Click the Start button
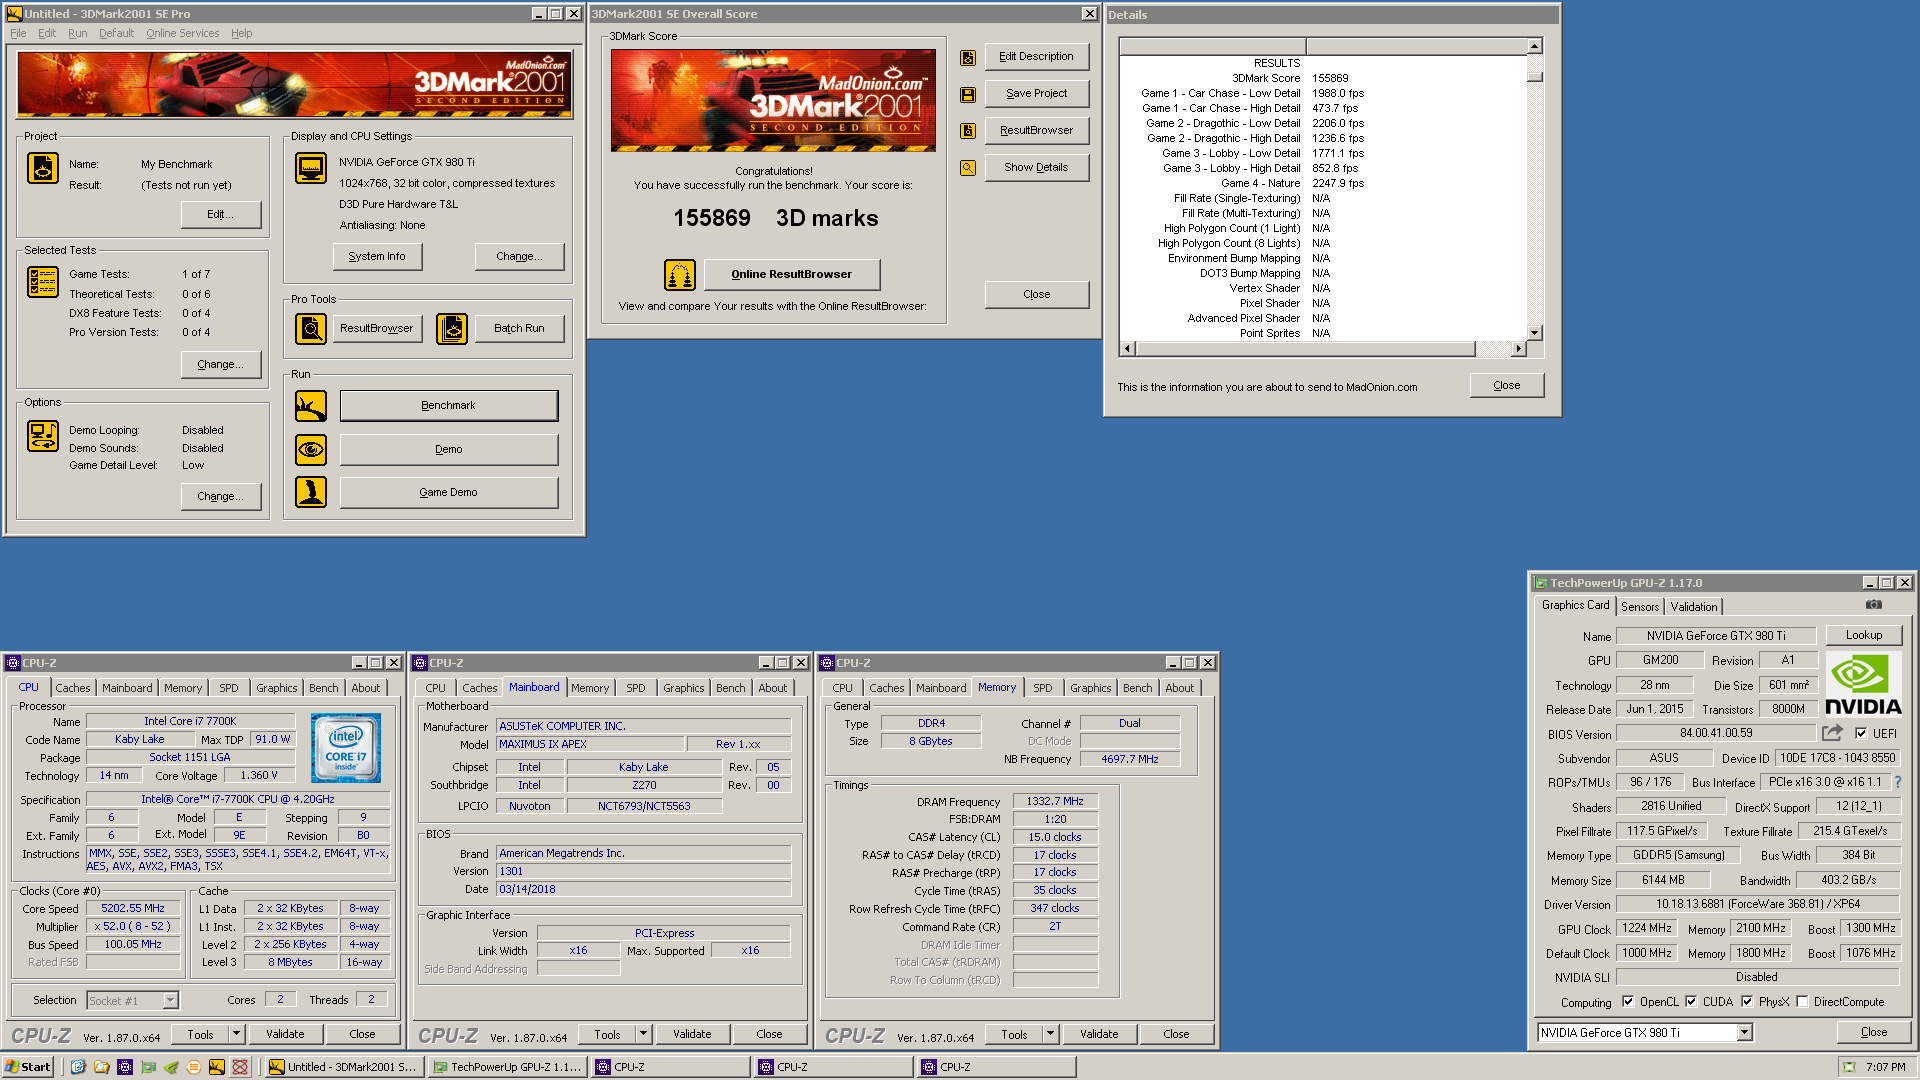Viewport: 1920px width, 1080px height. (x=28, y=1067)
